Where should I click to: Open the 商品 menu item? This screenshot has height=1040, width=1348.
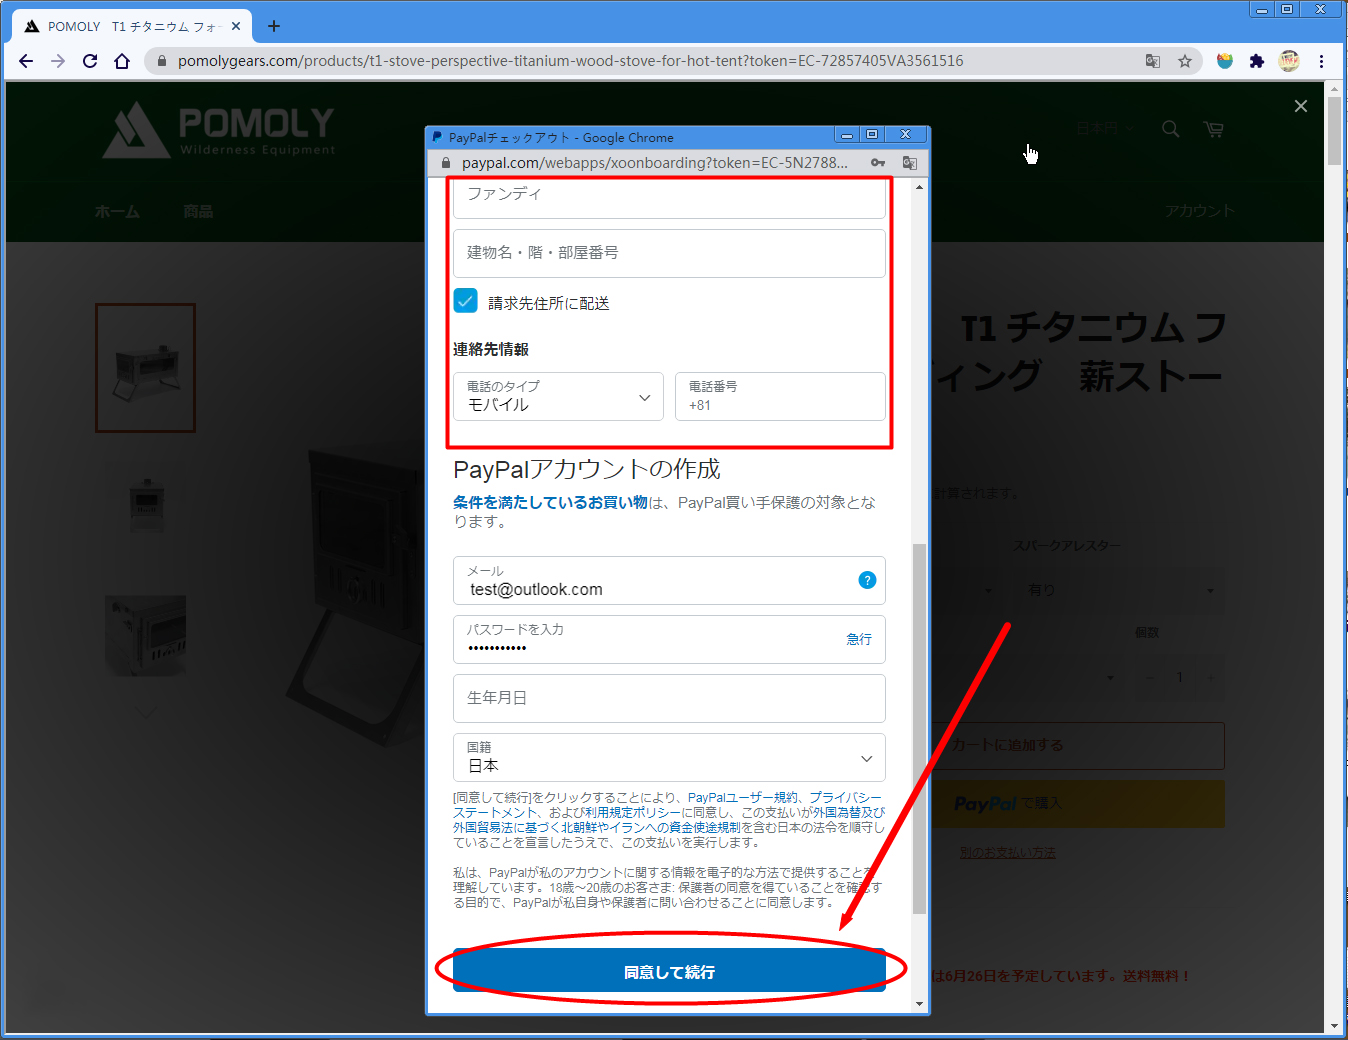tap(198, 211)
